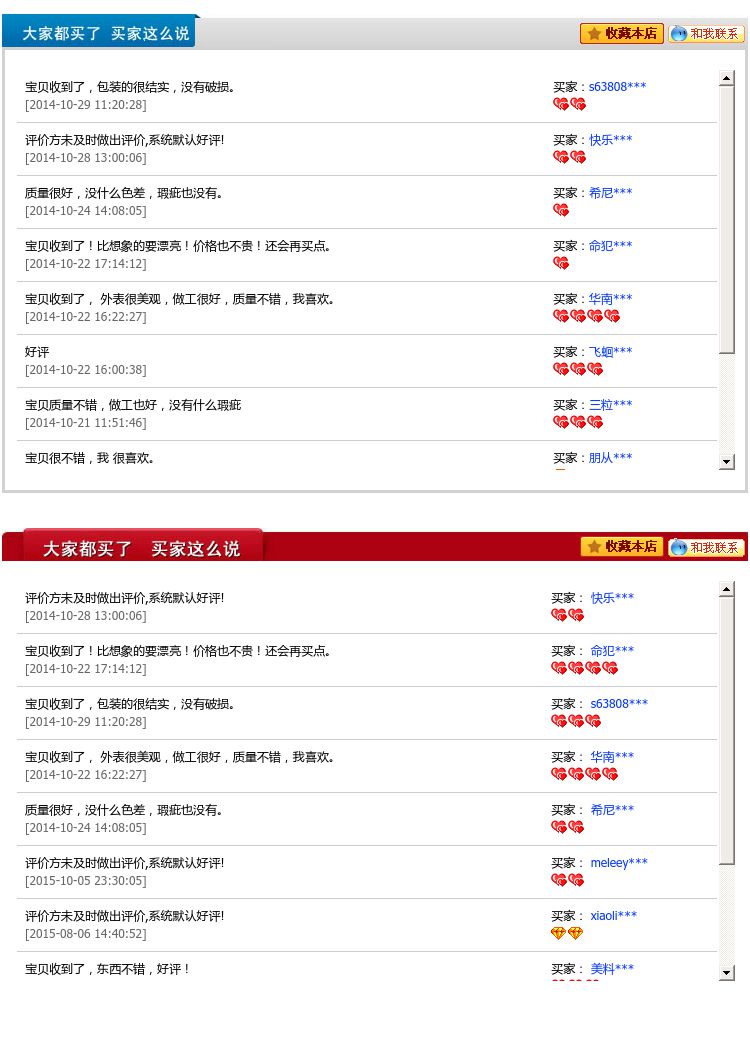
Task: Open buyer 三粒*** link
Action: pyautogui.click(x=610, y=405)
